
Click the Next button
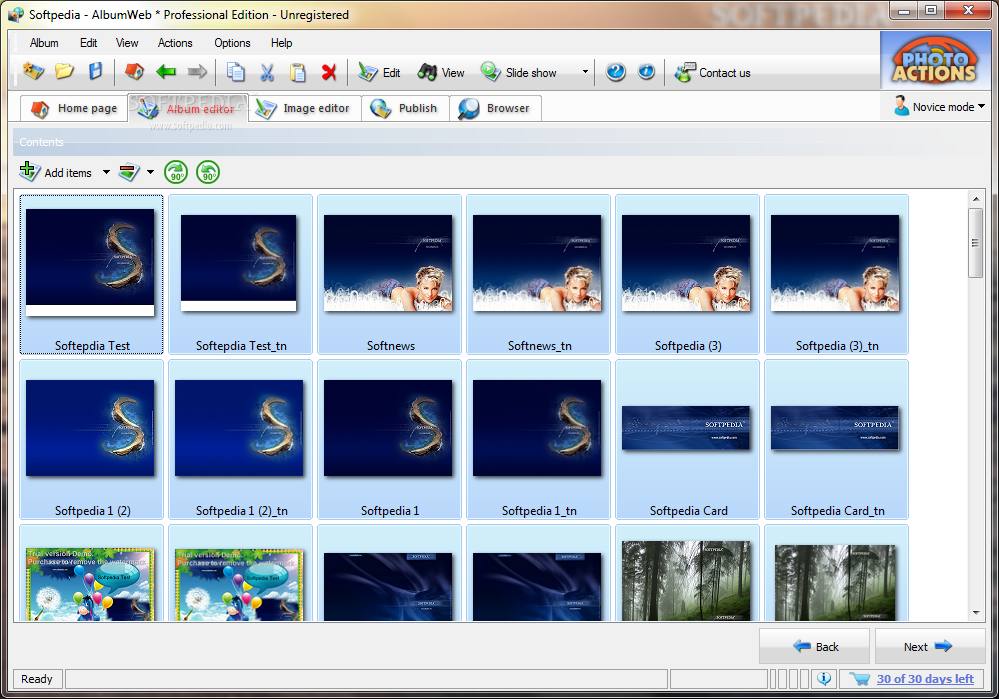(x=930, y=647)
